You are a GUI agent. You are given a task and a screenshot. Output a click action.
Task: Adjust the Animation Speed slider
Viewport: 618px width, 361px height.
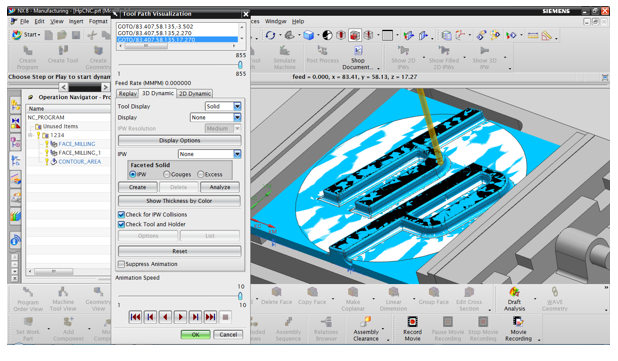point(240,296)
